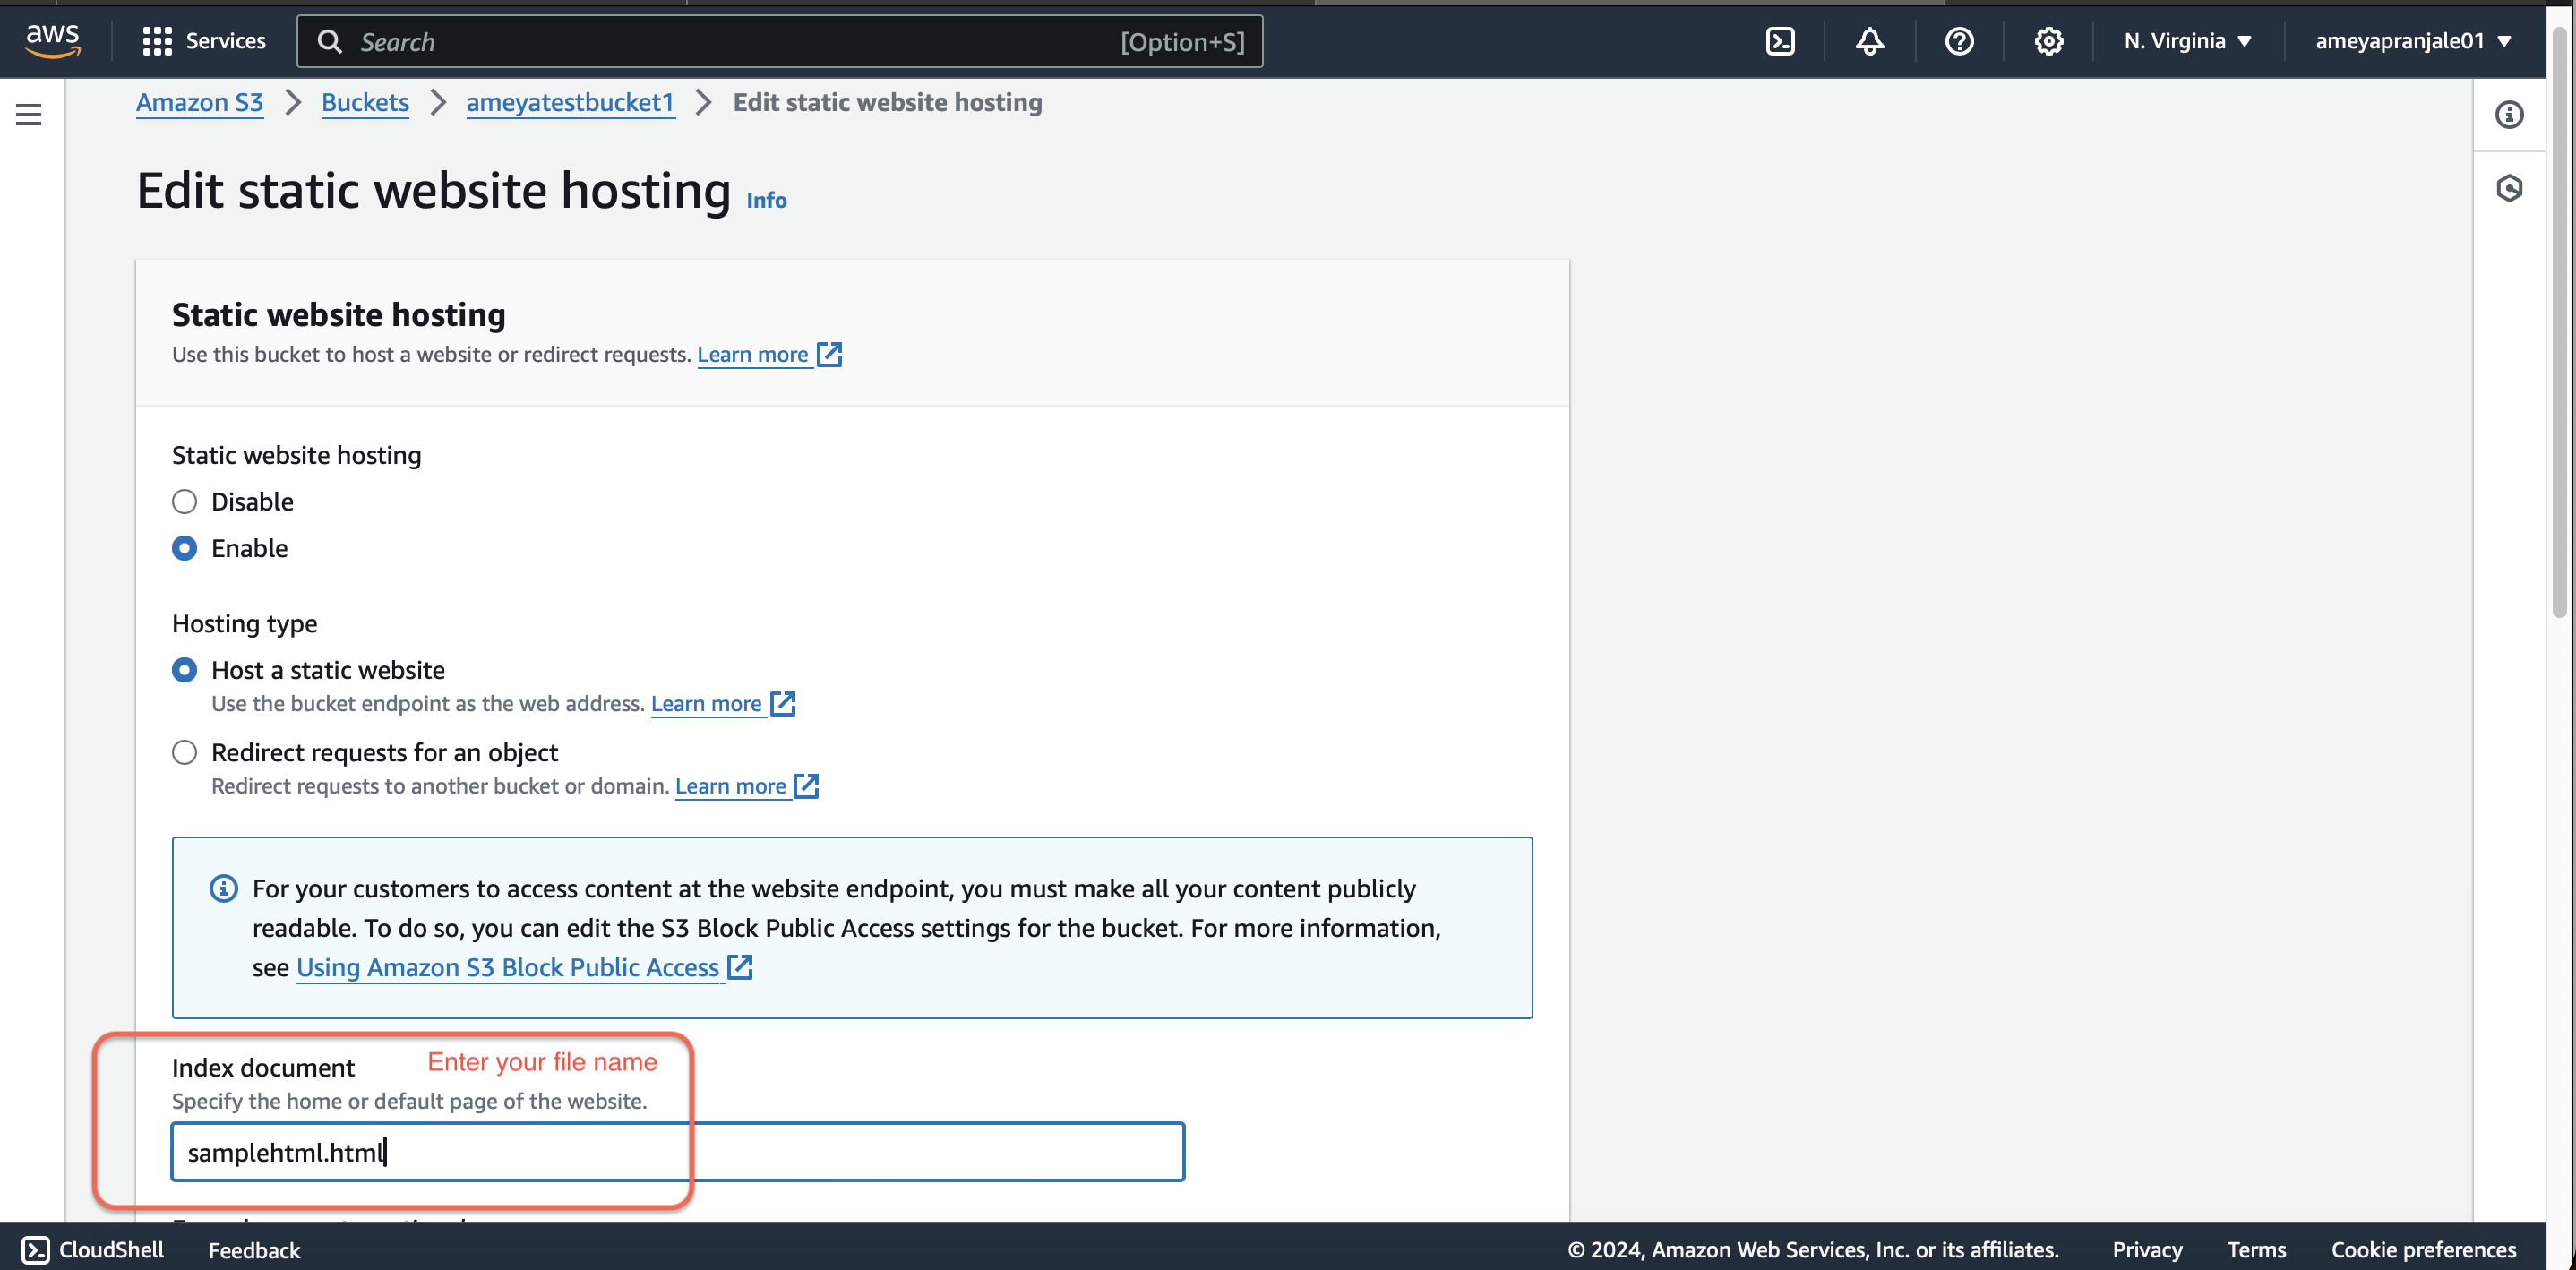Click the external link icon beside Block Public Access
2576x1270 pixels.
[739, 967]
